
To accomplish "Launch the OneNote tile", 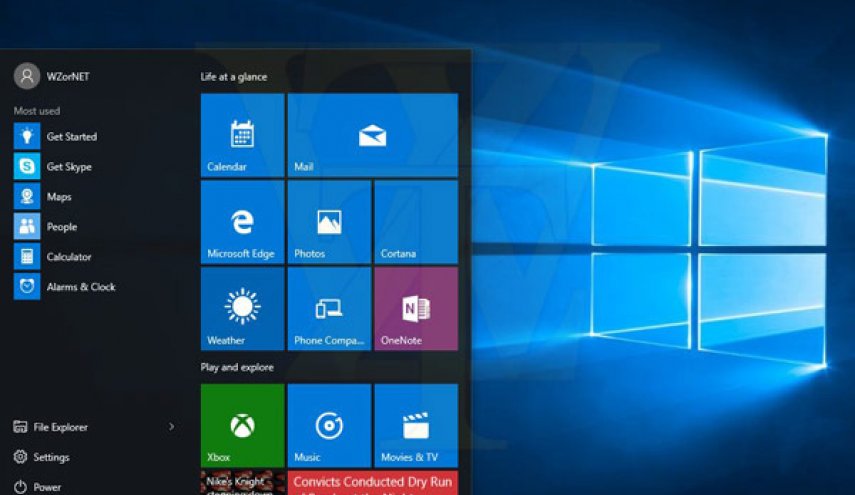I will point(416,309).
